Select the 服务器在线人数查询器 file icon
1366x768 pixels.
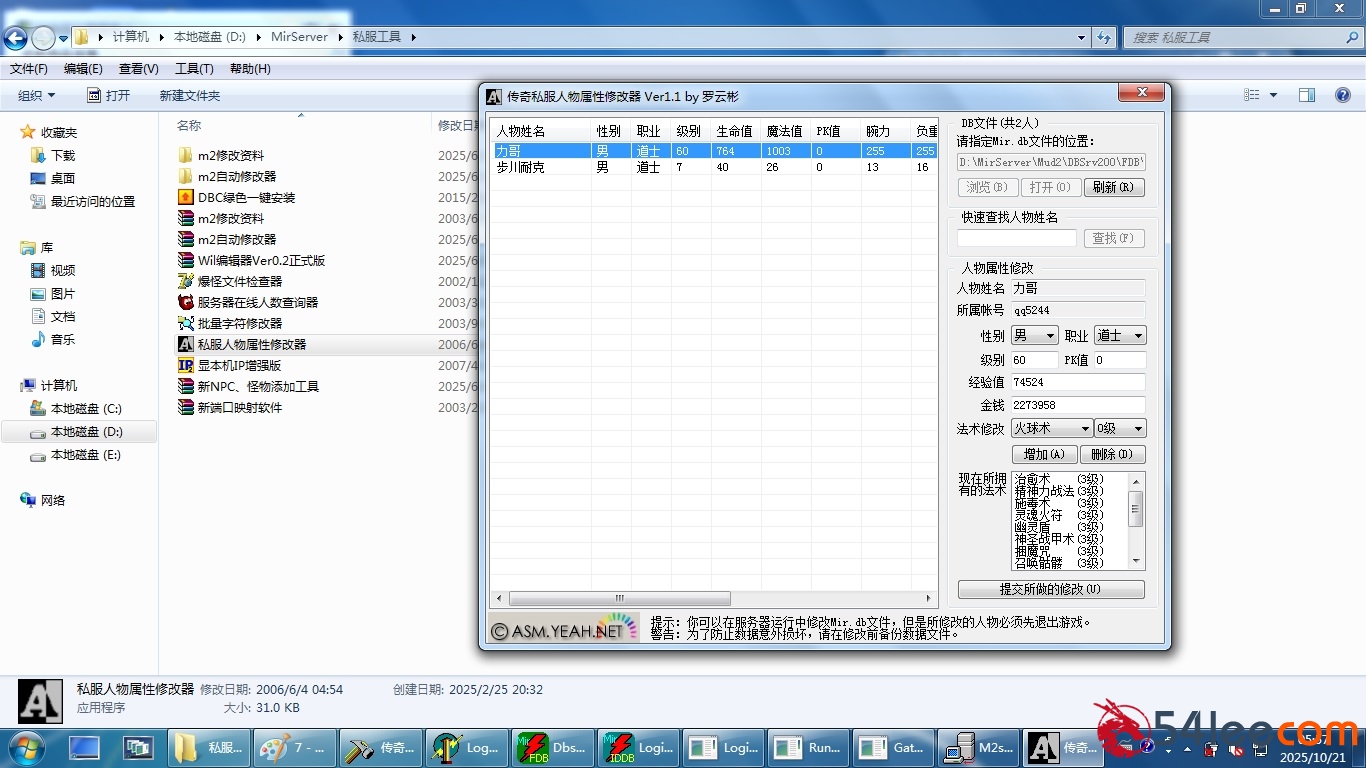pyautogui.click(x=185, y=302)
